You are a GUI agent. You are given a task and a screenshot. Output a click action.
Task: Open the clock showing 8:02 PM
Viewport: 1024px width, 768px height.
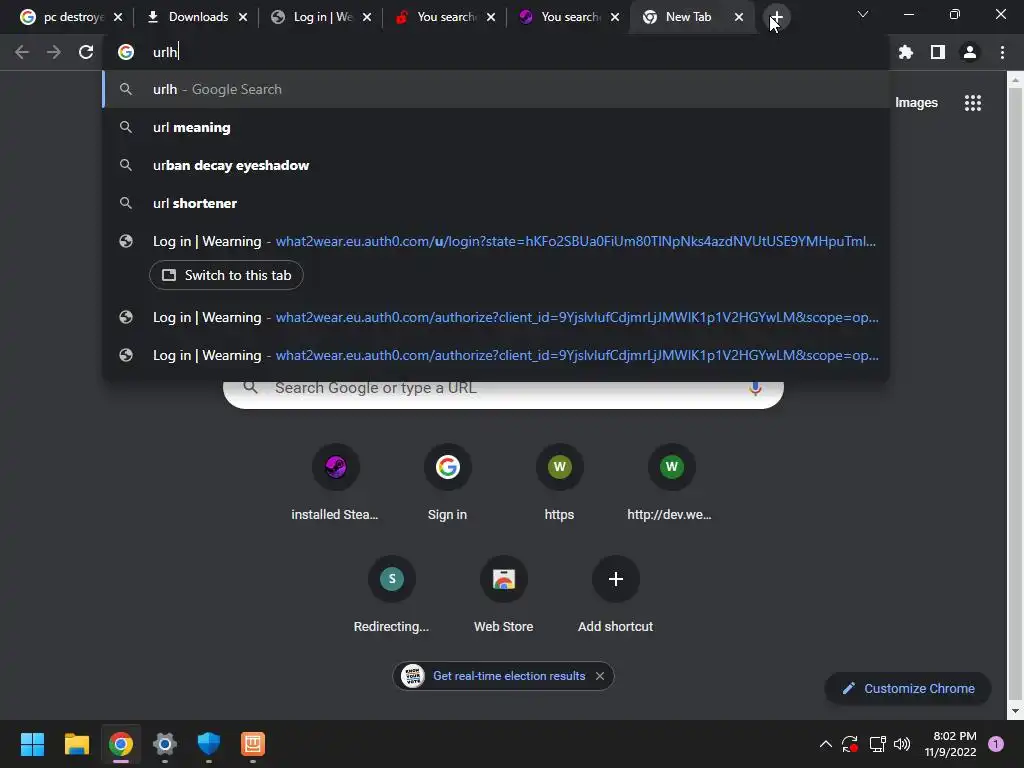point(950,744)
